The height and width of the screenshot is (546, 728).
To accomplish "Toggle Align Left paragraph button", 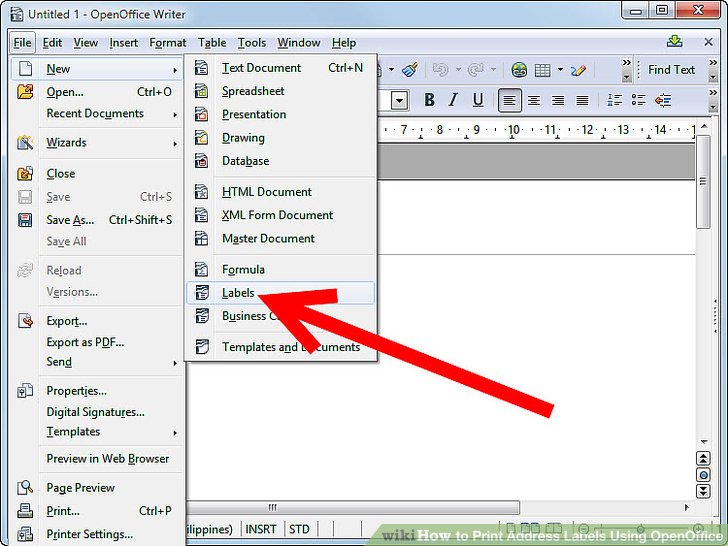I will 509,100.
